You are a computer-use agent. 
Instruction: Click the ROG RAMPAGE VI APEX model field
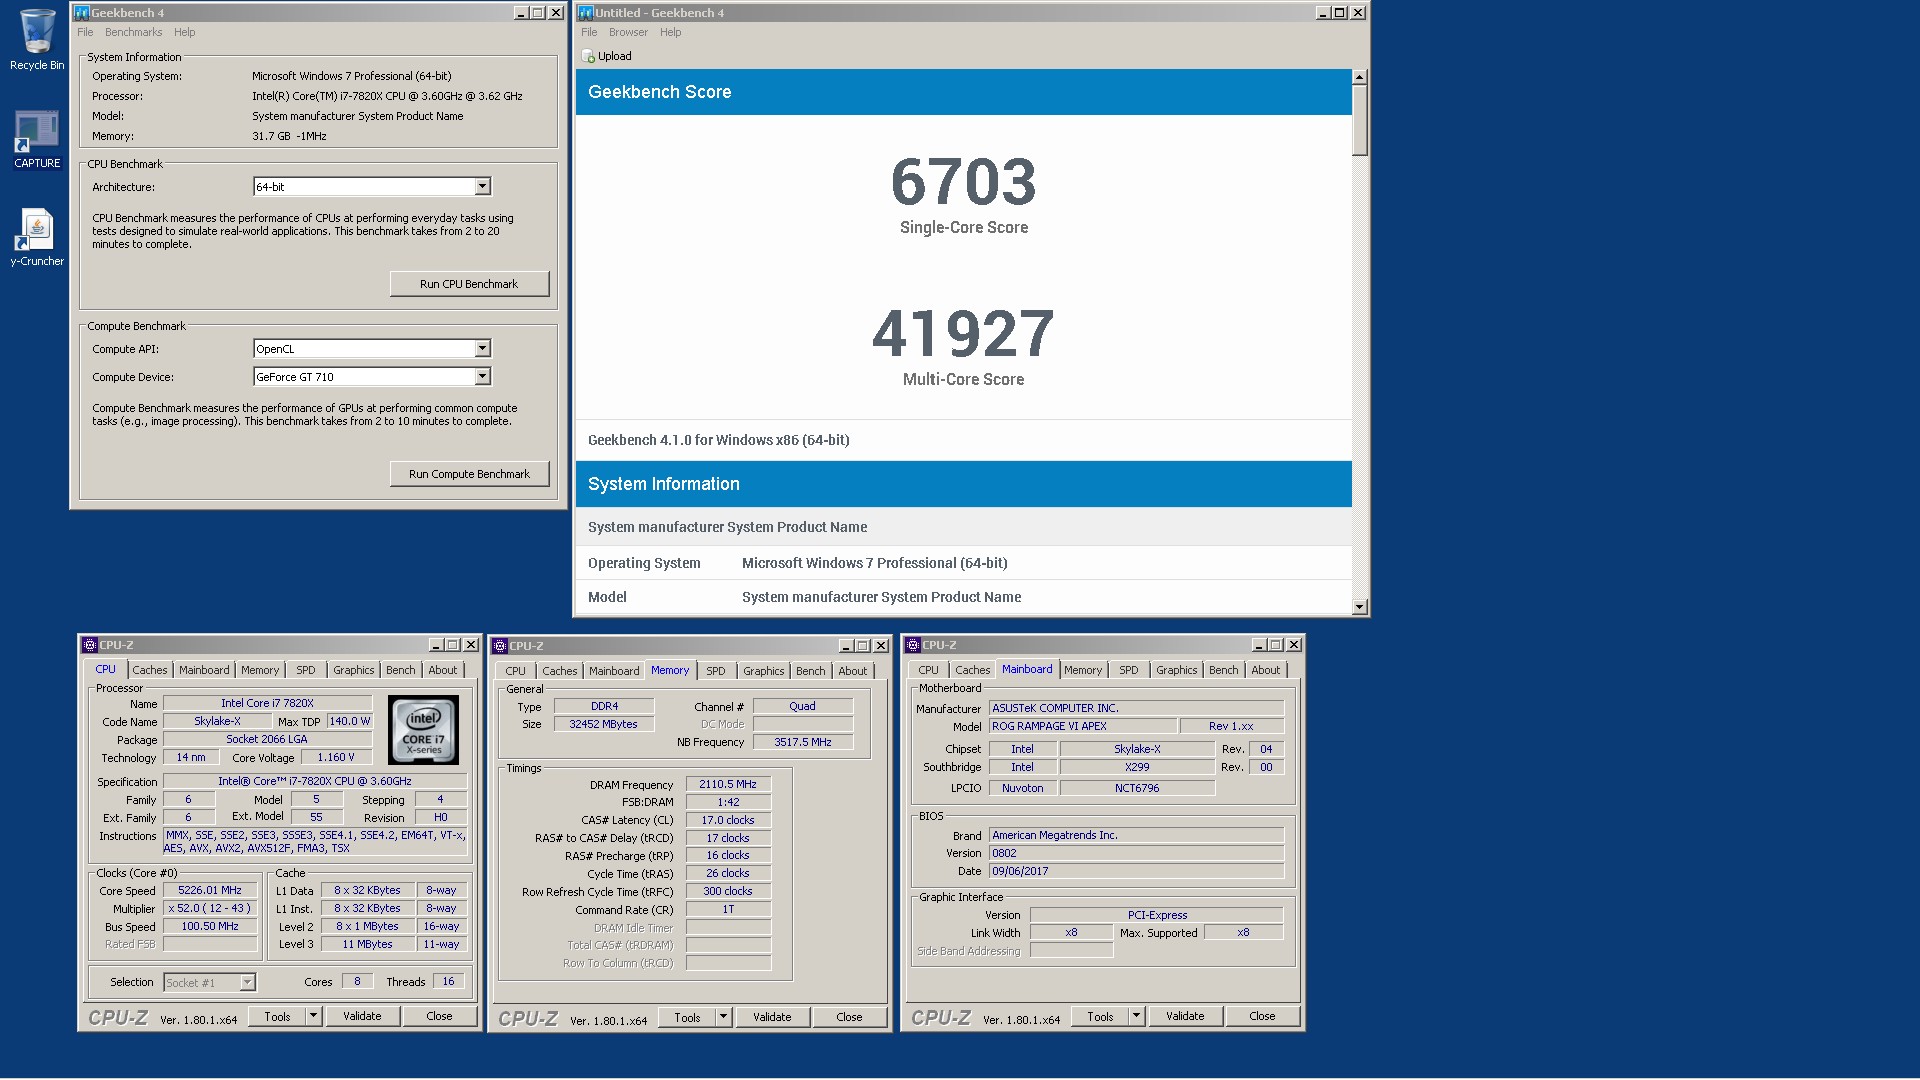[1082, 726]
